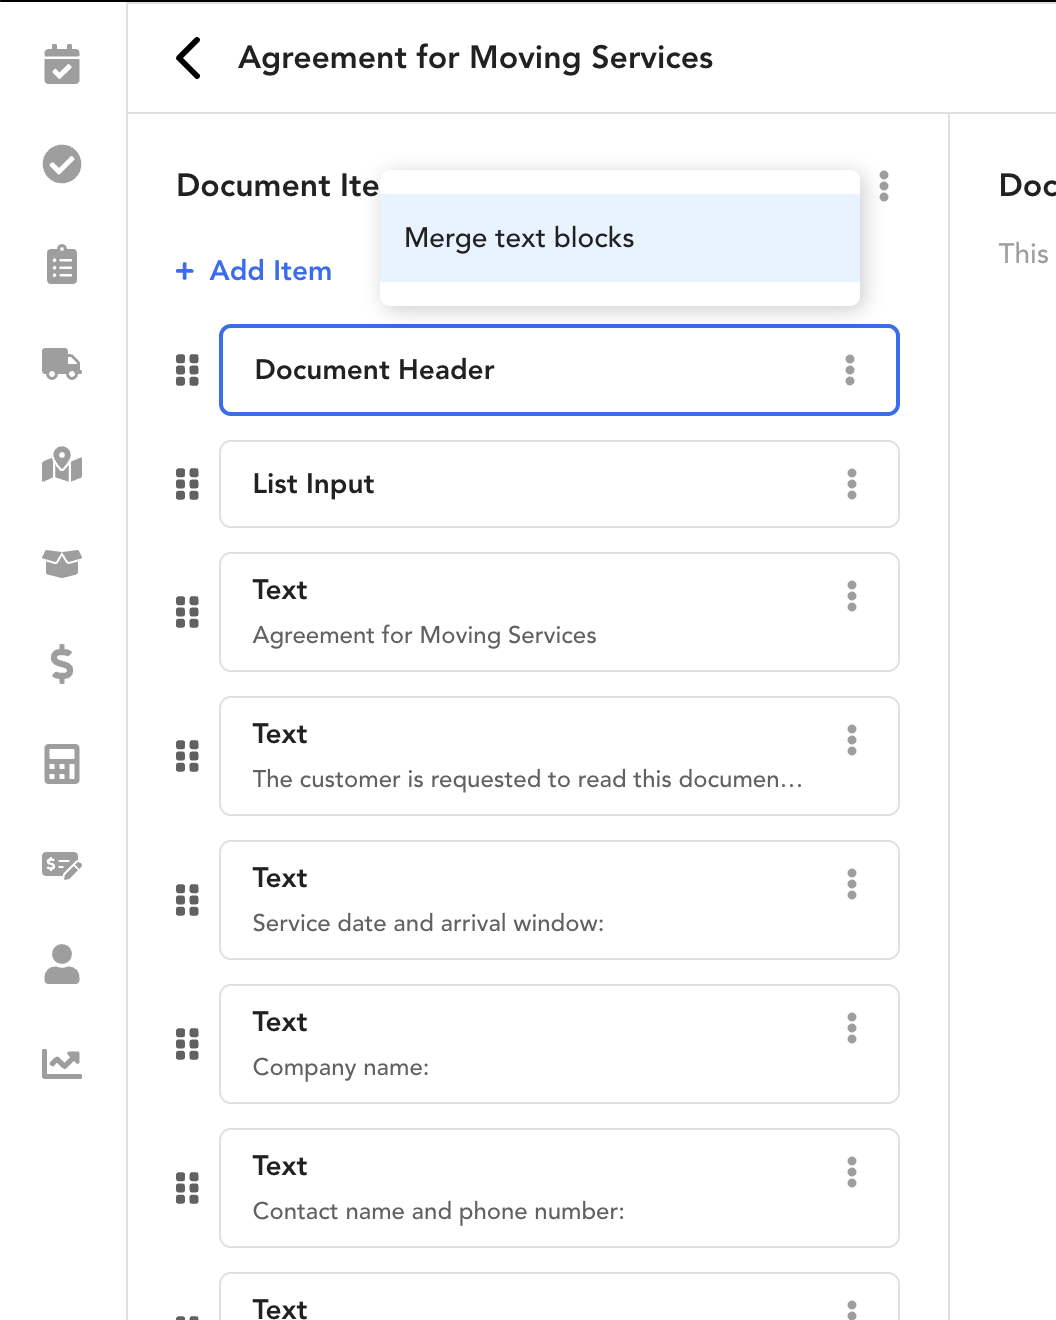Screen dimensions: 1056x1320
Task: Open the line chart reports icon
Action: point(62,1064)
